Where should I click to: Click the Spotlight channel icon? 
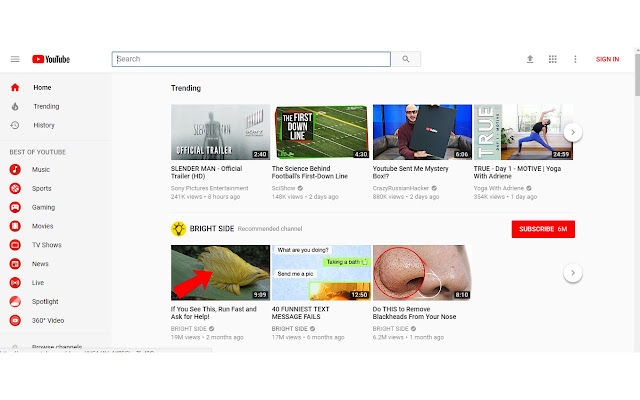click(15, 301)
